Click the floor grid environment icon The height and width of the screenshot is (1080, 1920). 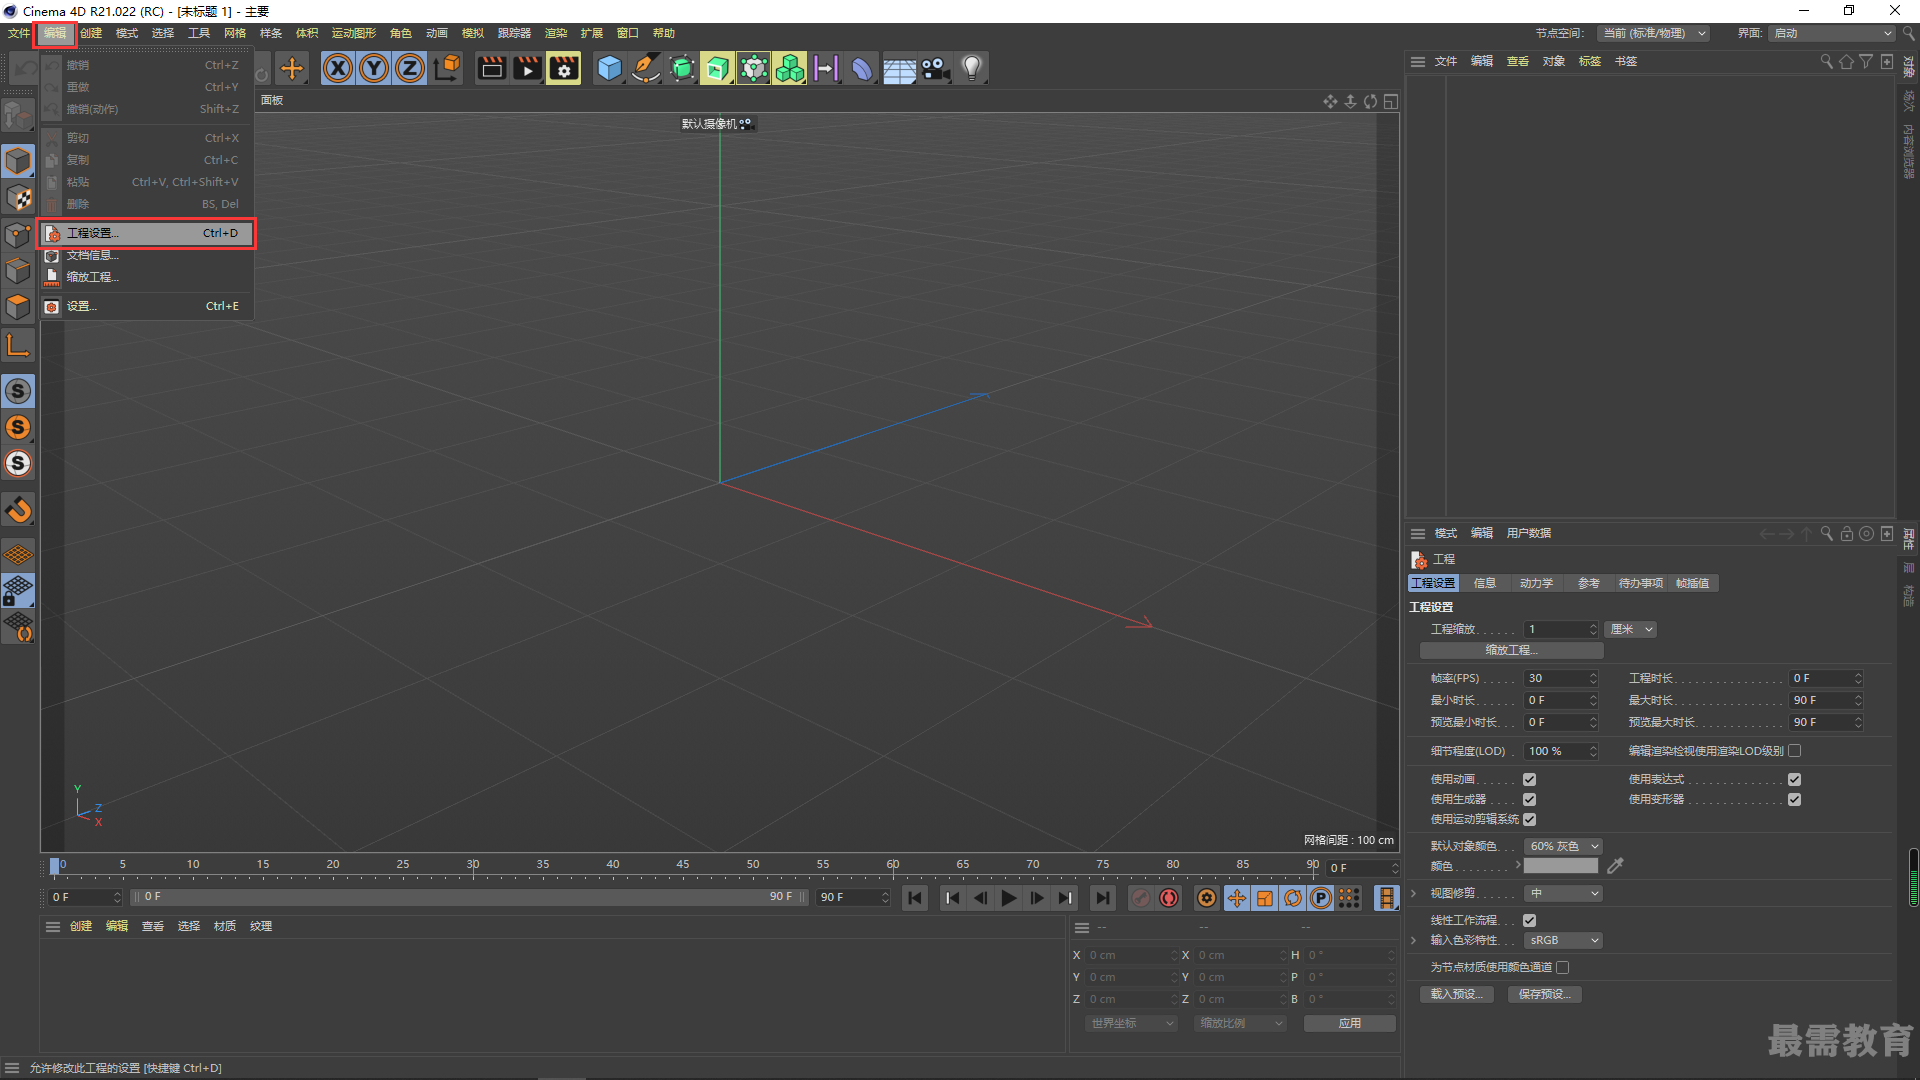(x=899, y=68)
